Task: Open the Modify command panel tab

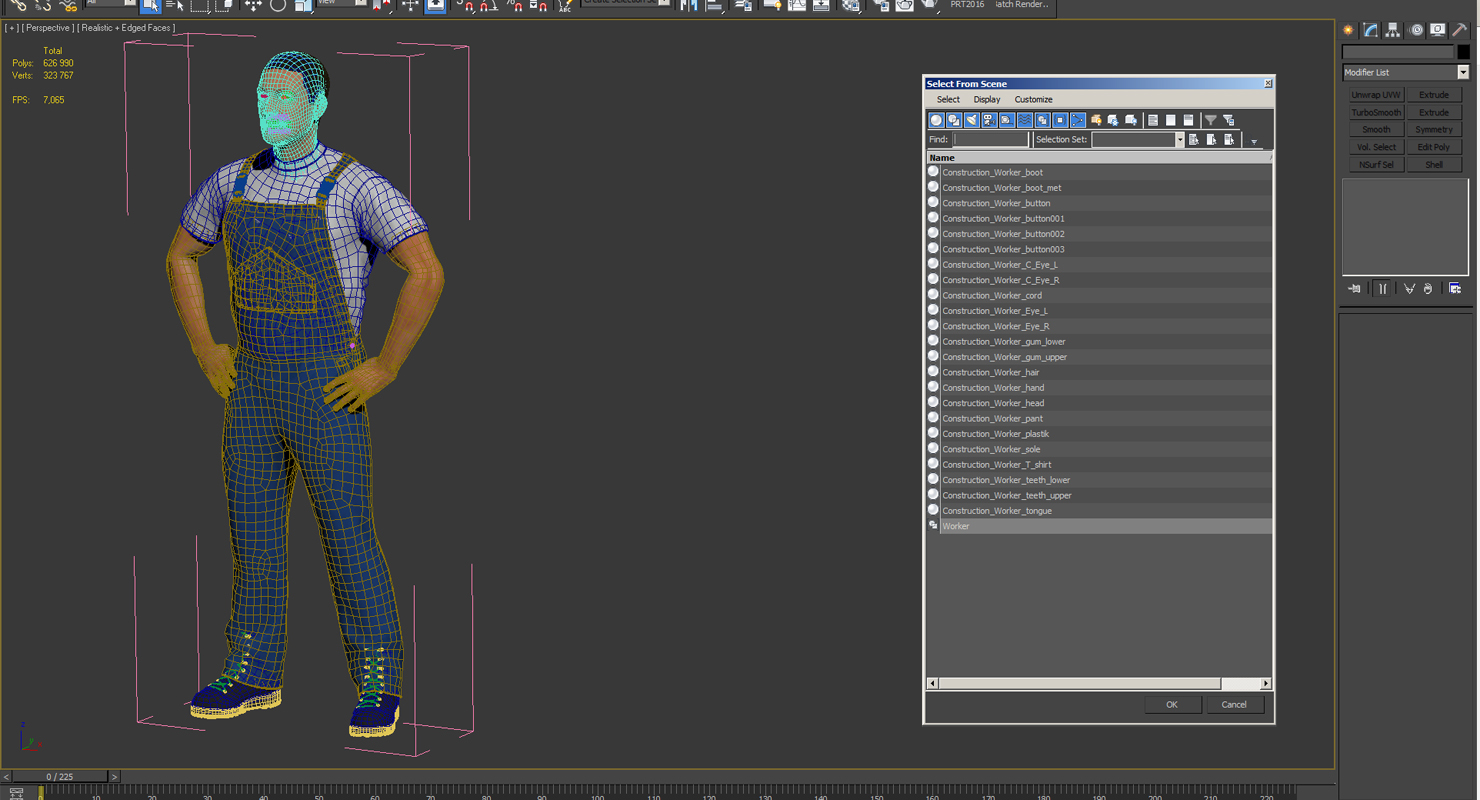Action: pos(1371,30)
